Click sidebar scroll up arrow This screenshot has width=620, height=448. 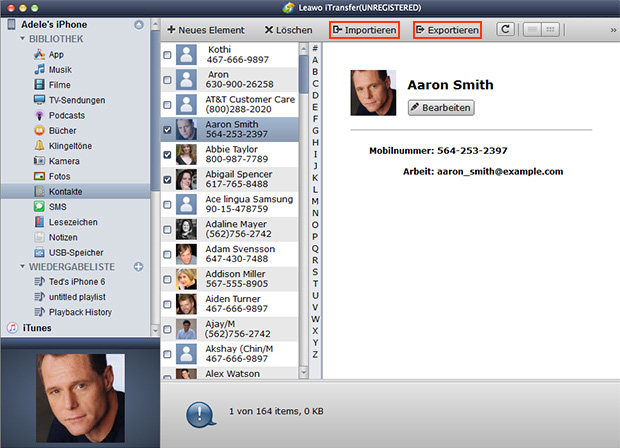point(155,24)
